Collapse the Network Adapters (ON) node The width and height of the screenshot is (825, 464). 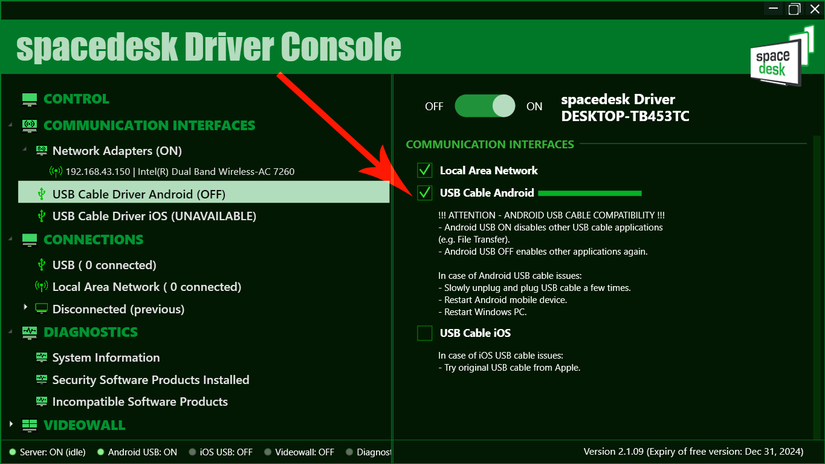(25, 149)
